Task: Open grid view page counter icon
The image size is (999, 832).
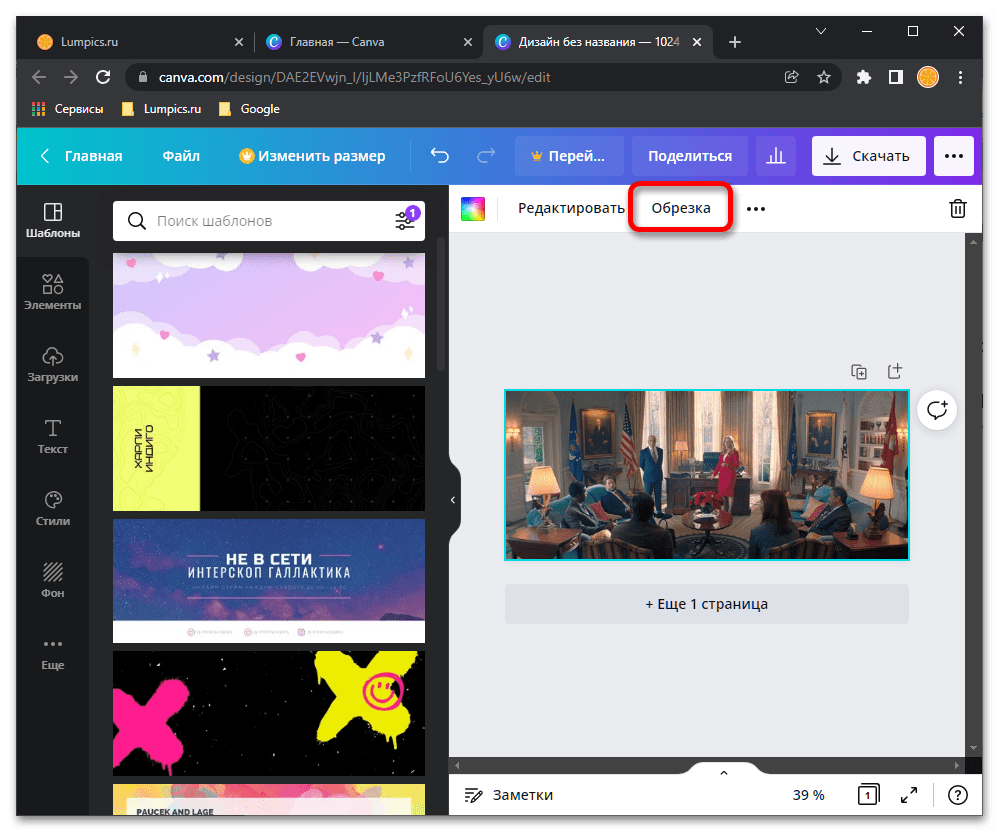Action: [x=868, y=794]
